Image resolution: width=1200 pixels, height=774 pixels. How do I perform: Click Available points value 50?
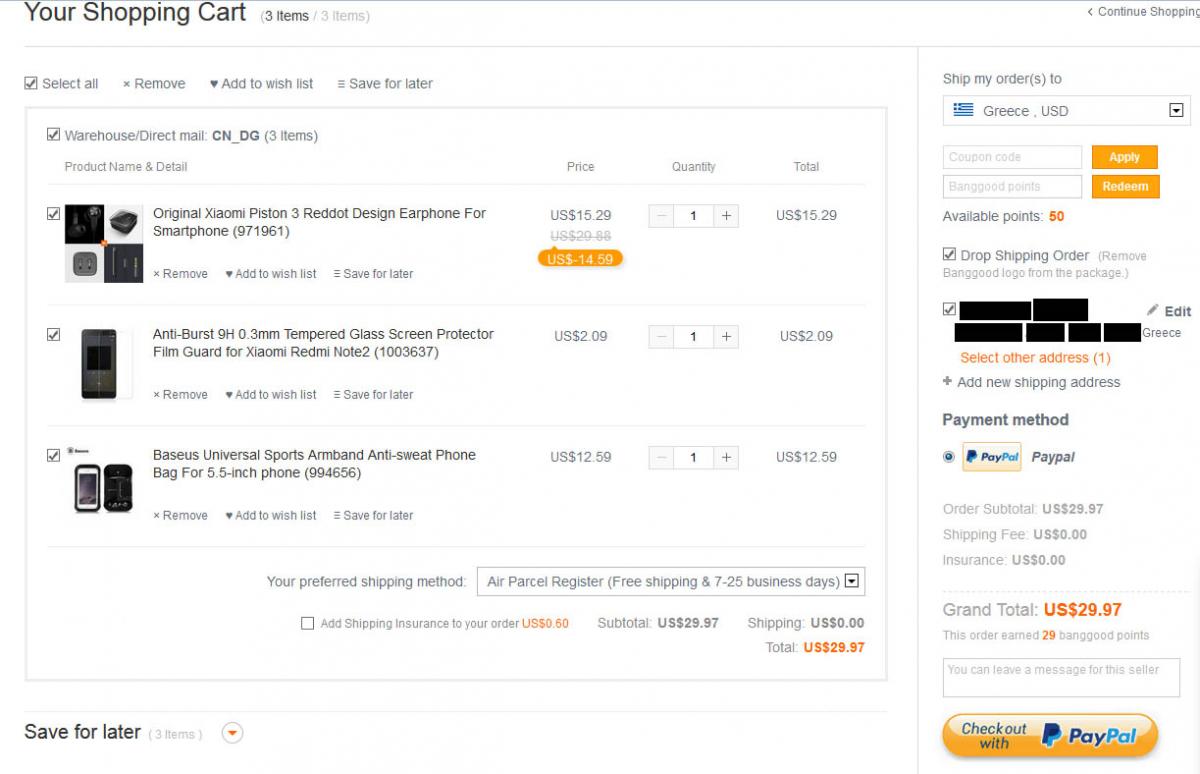1056,217
